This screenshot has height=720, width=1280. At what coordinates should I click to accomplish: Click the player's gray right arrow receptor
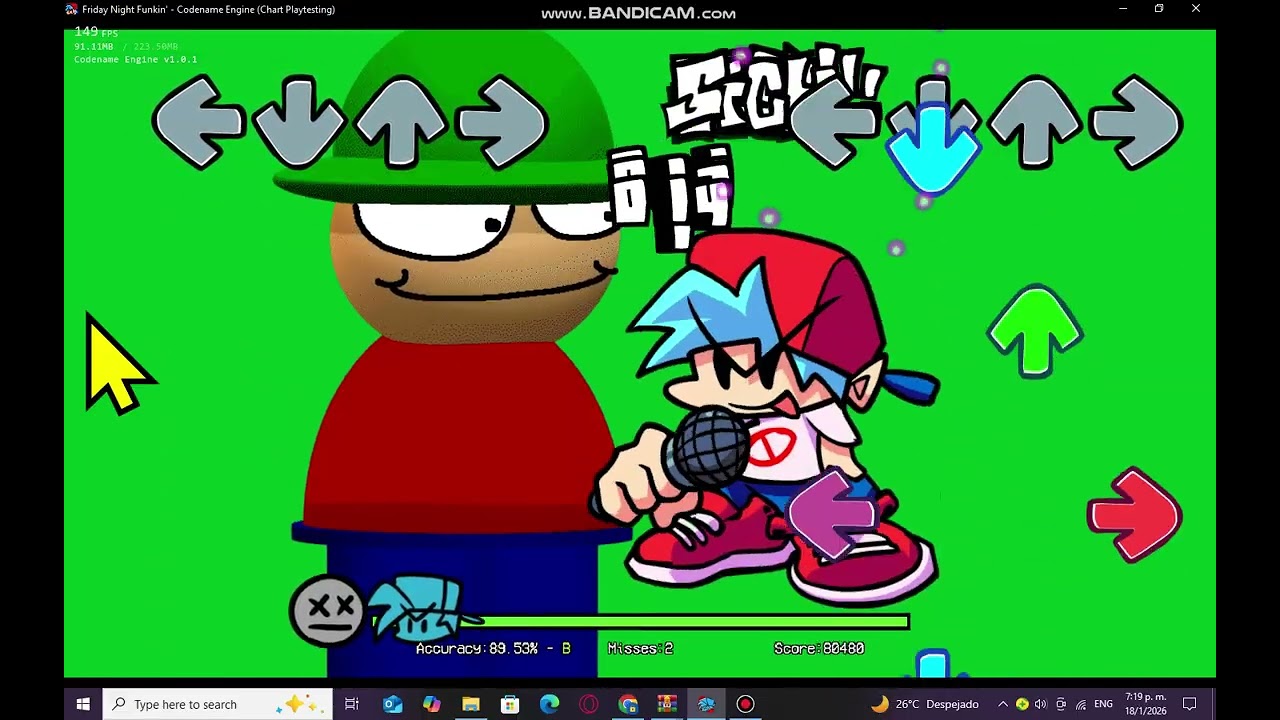point(1136,121)
